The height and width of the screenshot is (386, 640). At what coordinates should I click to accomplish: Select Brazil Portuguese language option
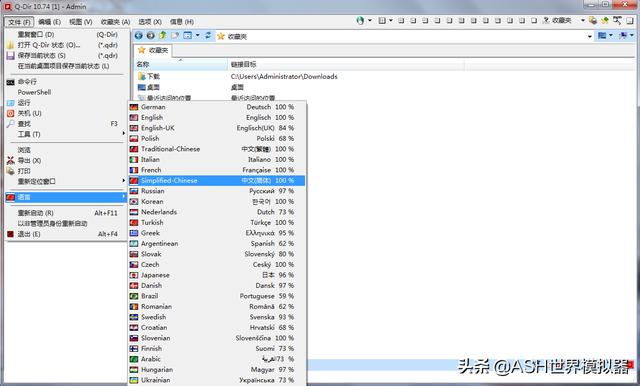[x=217, y=296]
